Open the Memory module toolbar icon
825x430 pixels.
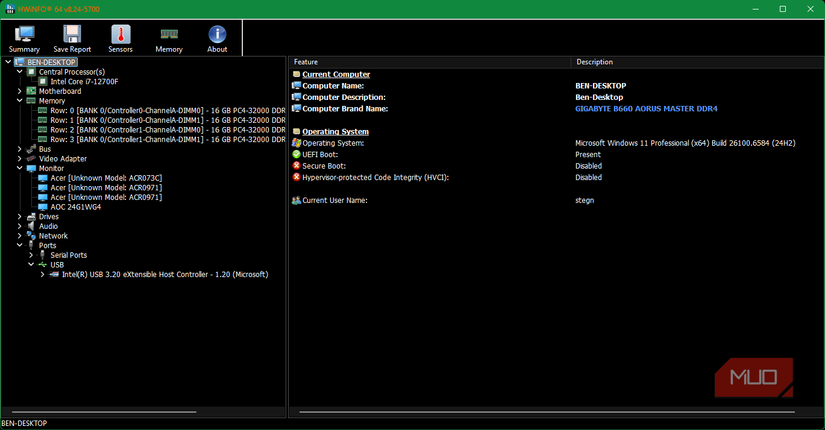pos(169,34)
